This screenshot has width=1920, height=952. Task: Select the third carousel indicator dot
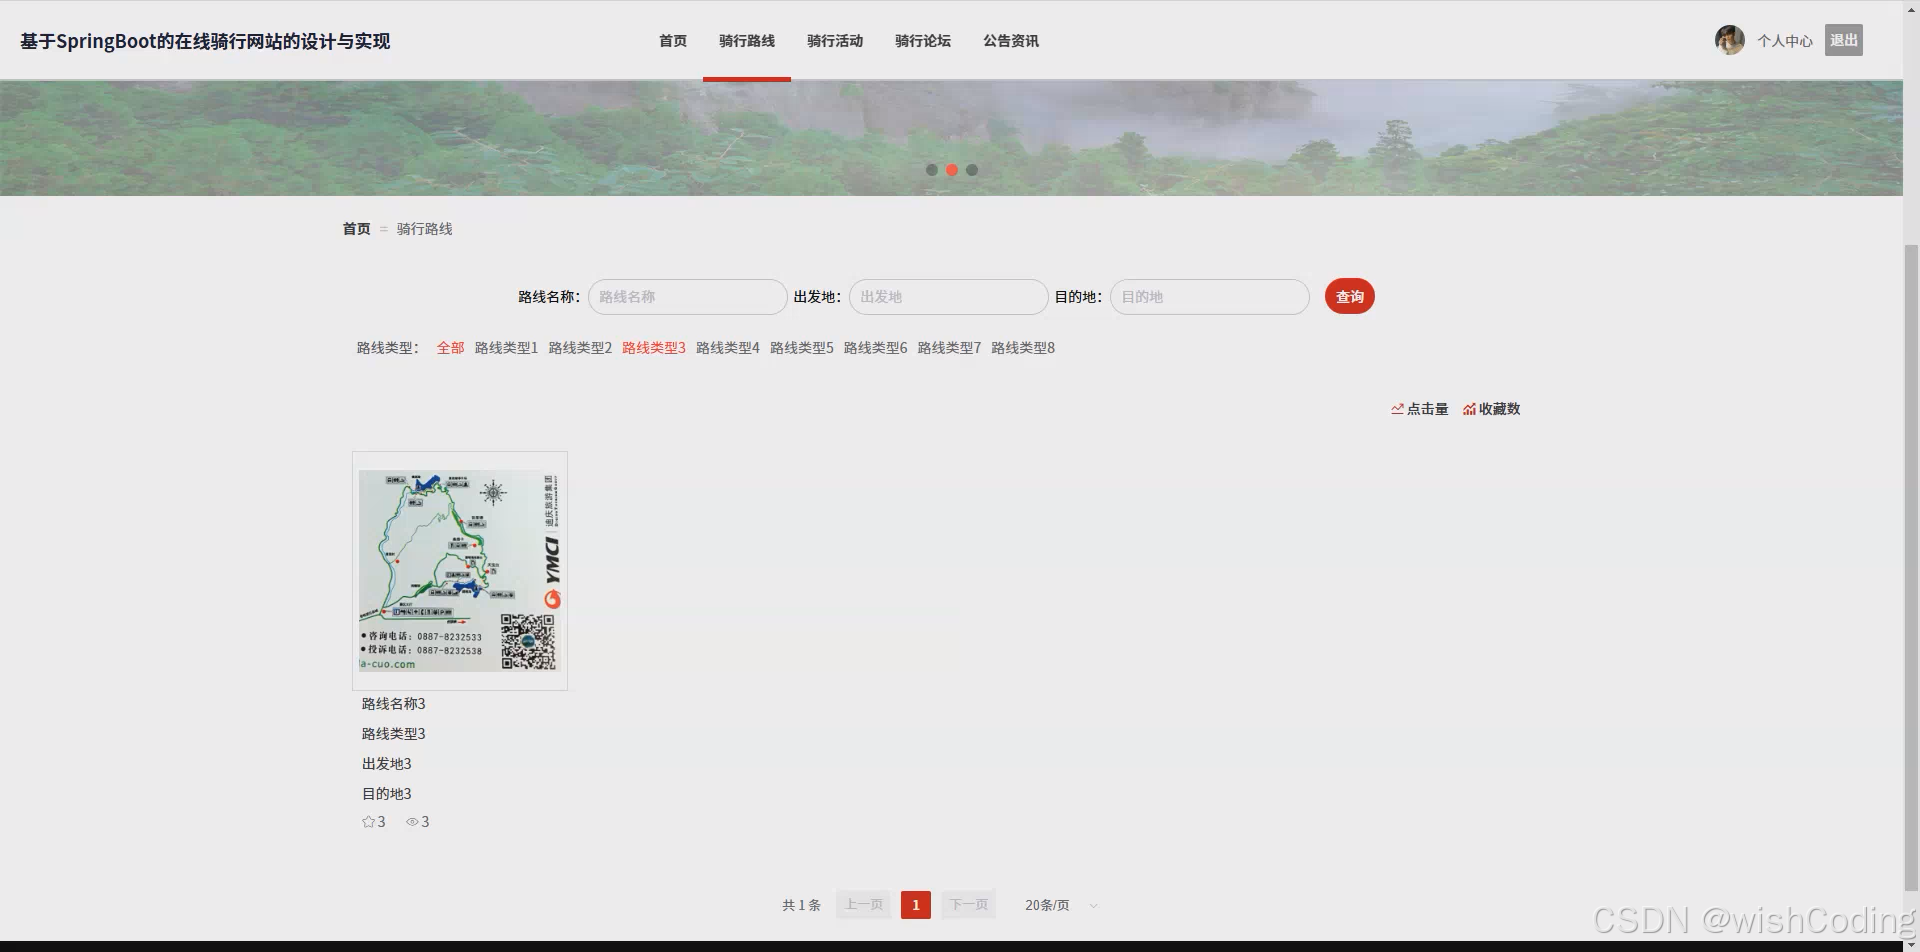click(x=972, y=170)
